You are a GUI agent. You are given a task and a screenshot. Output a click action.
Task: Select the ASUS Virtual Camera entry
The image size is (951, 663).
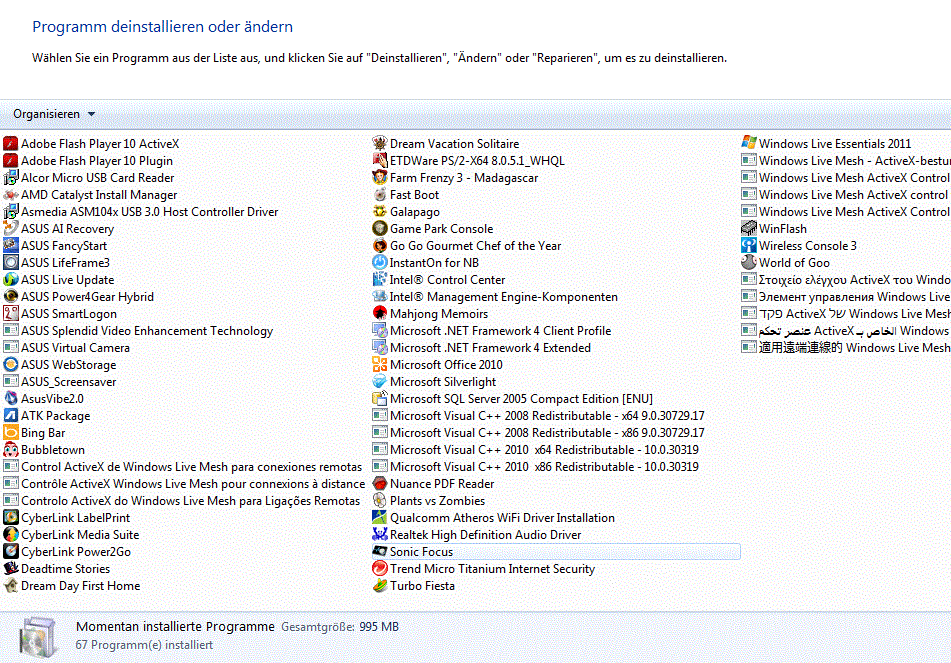click(67, 348)
